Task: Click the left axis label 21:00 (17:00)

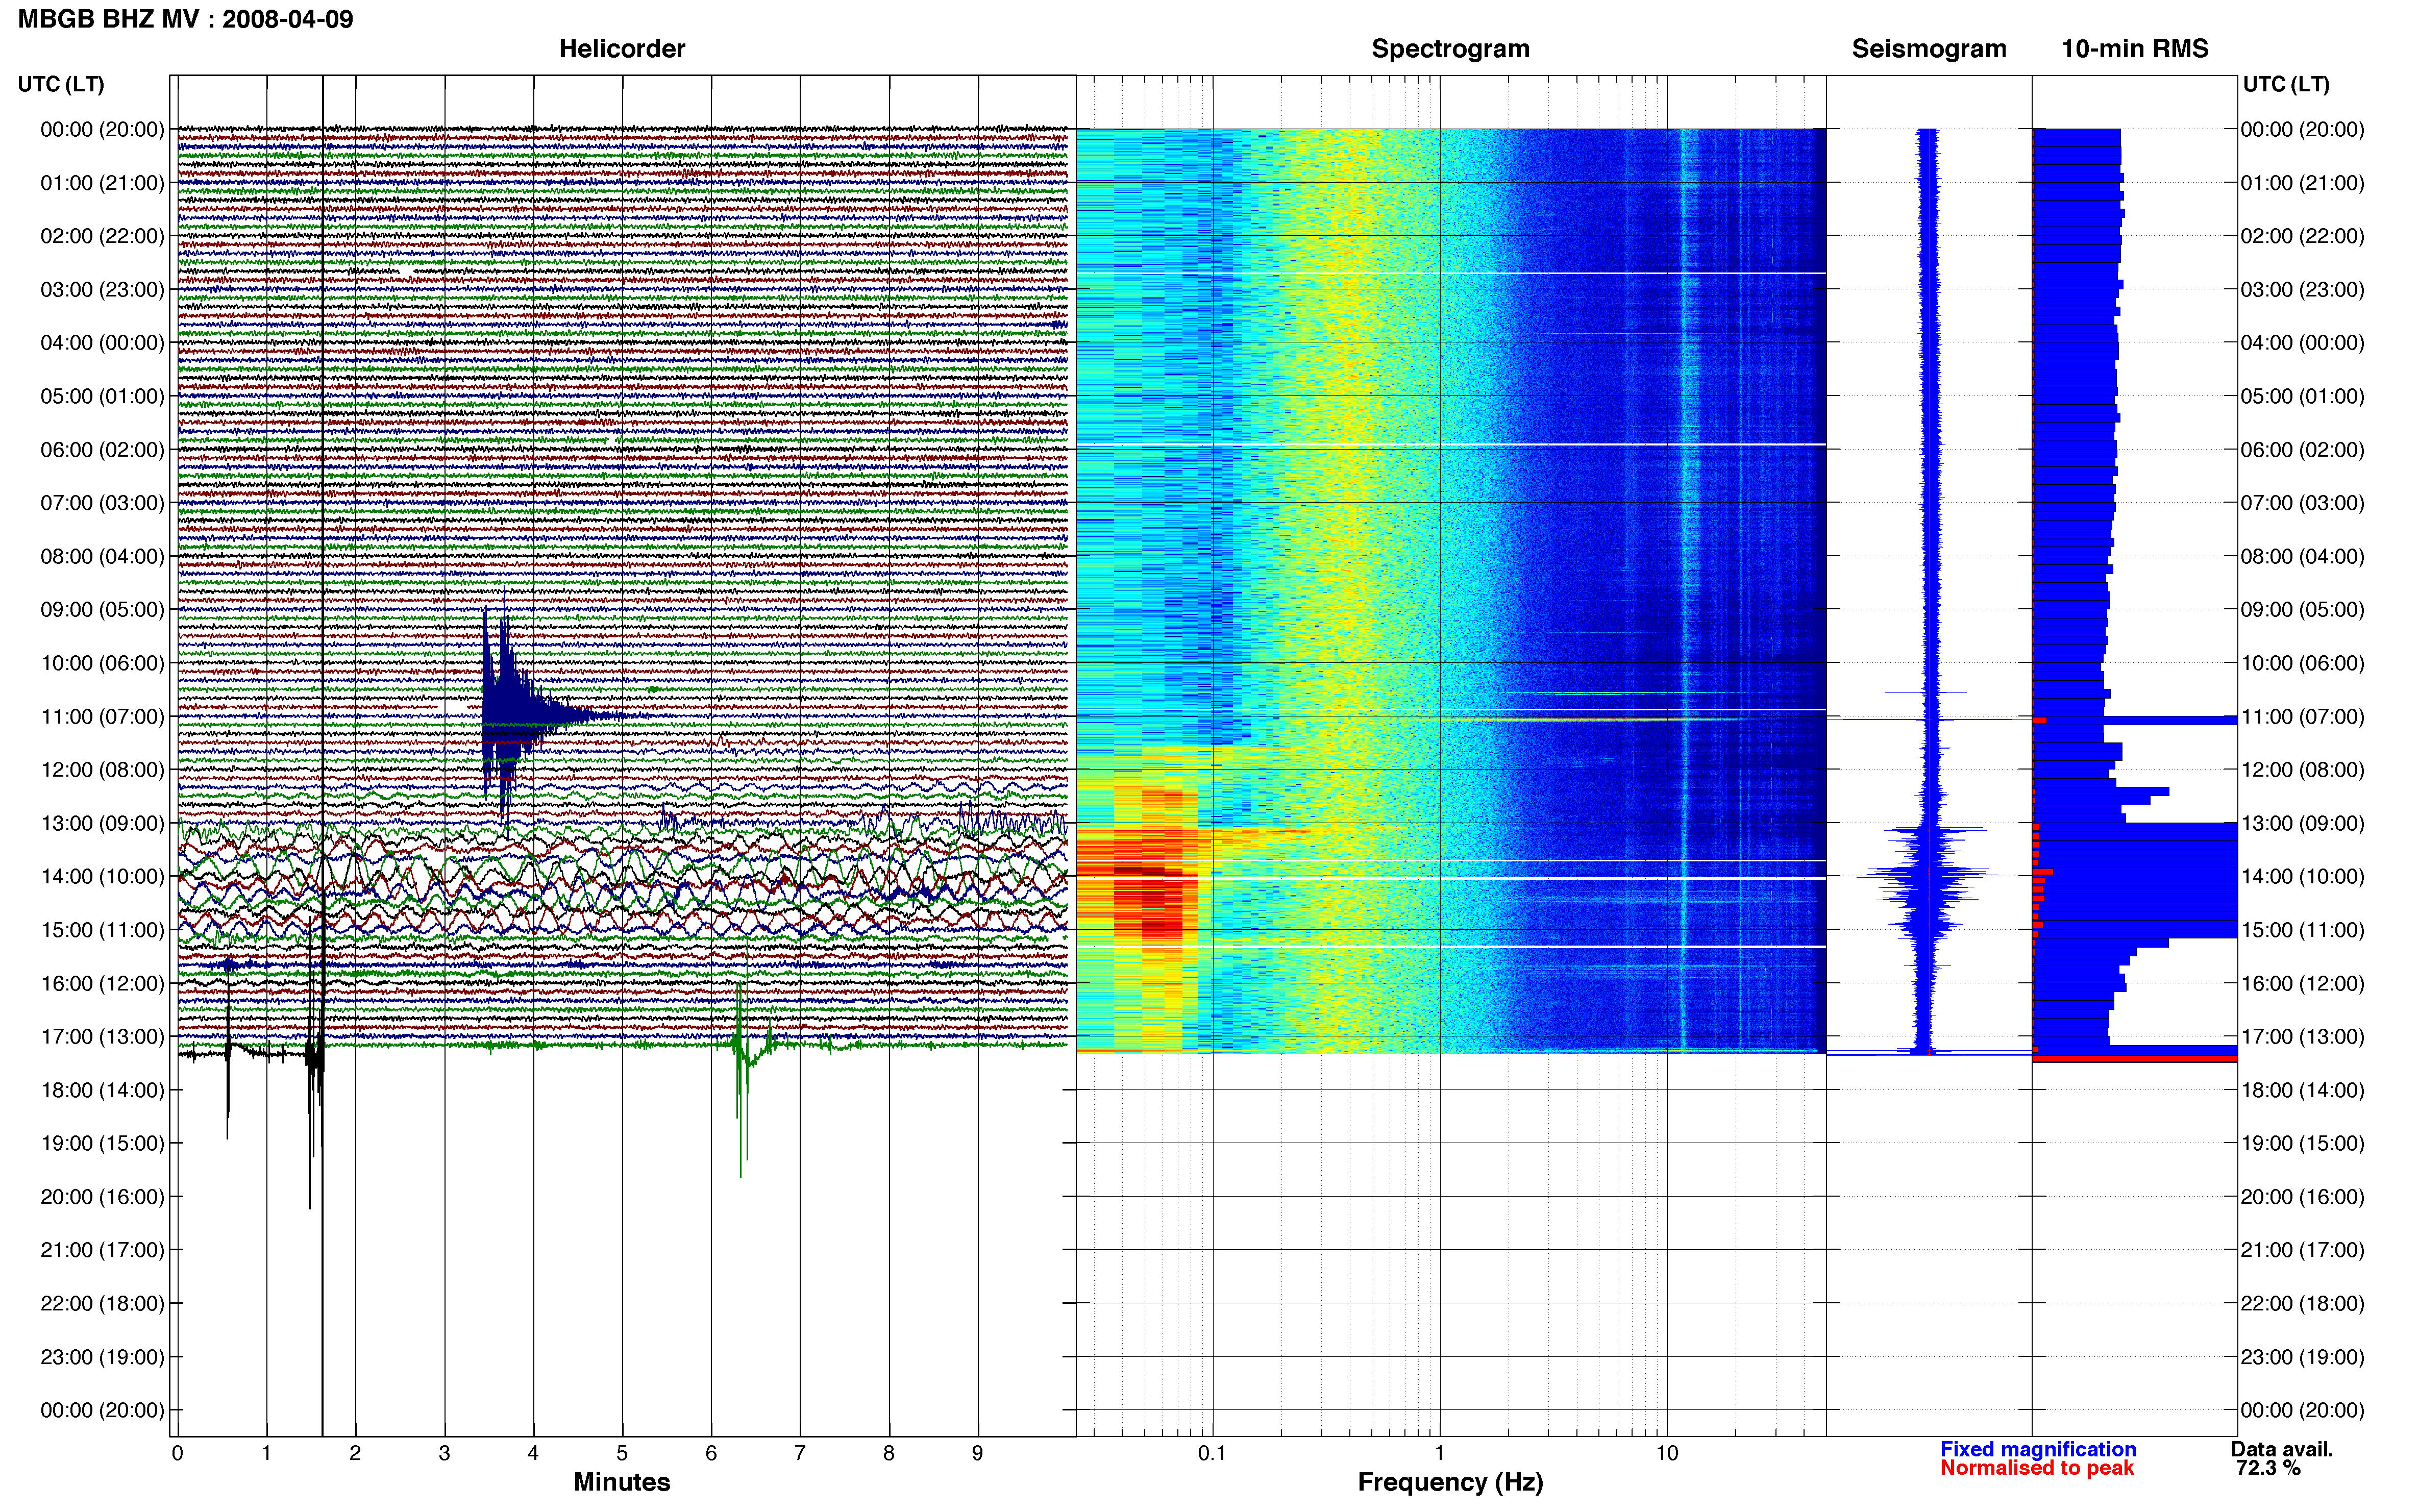Action: (102, 1250)
